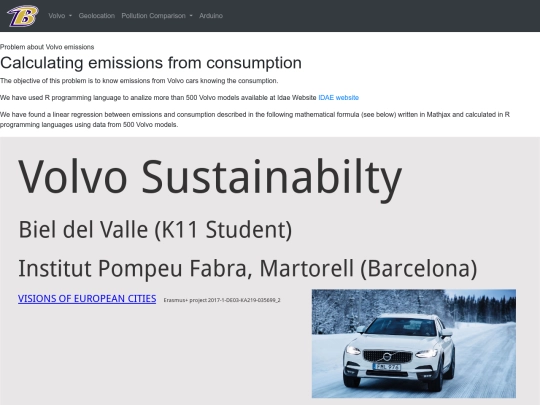Click the sentence about the problem objective
Viewport: 540px width, 405px height.
click(139, 81)
